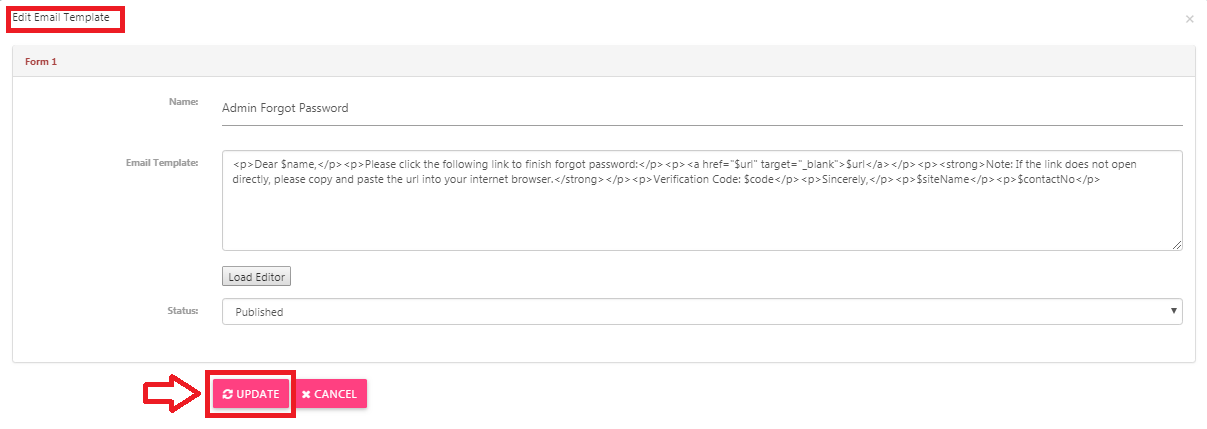
Task: Click the Name label
Action: tap(184, 101)
